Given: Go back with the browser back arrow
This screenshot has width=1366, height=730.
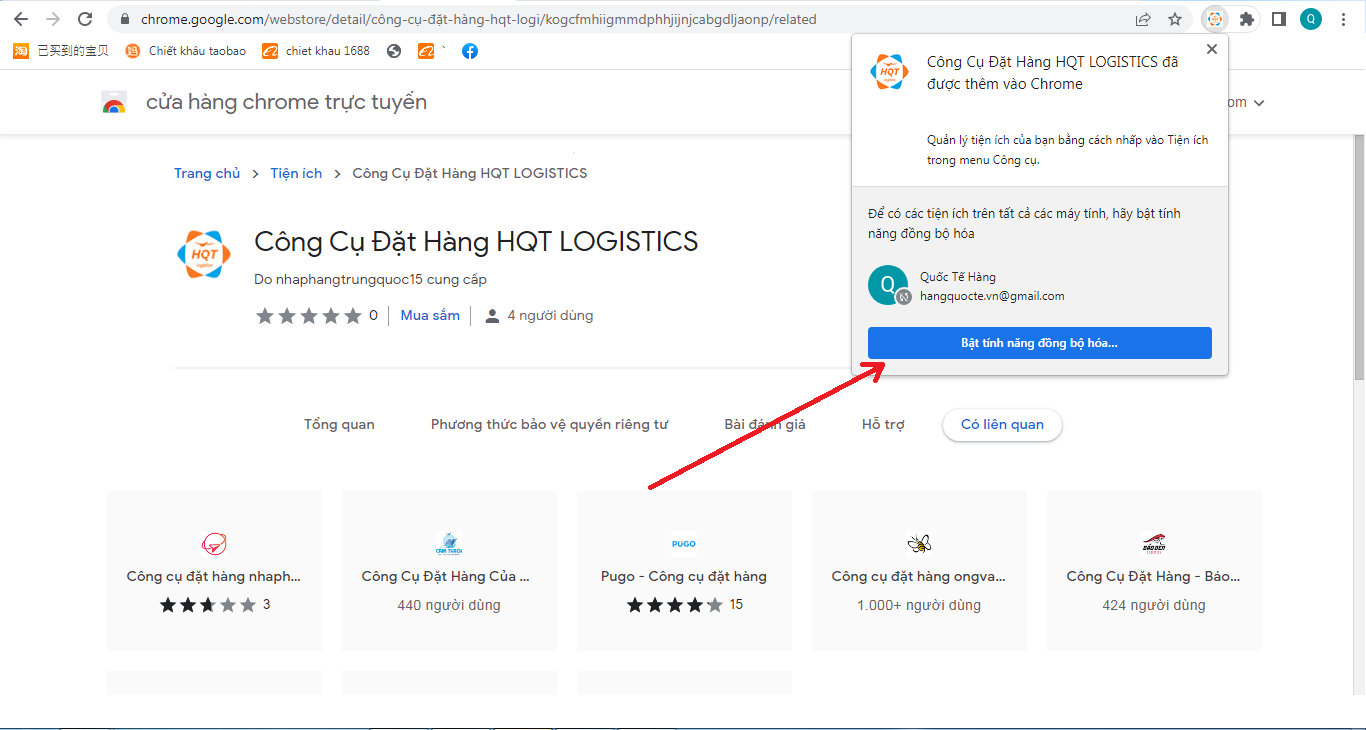Looking at the screenshot, I should [x=21, y=19].
